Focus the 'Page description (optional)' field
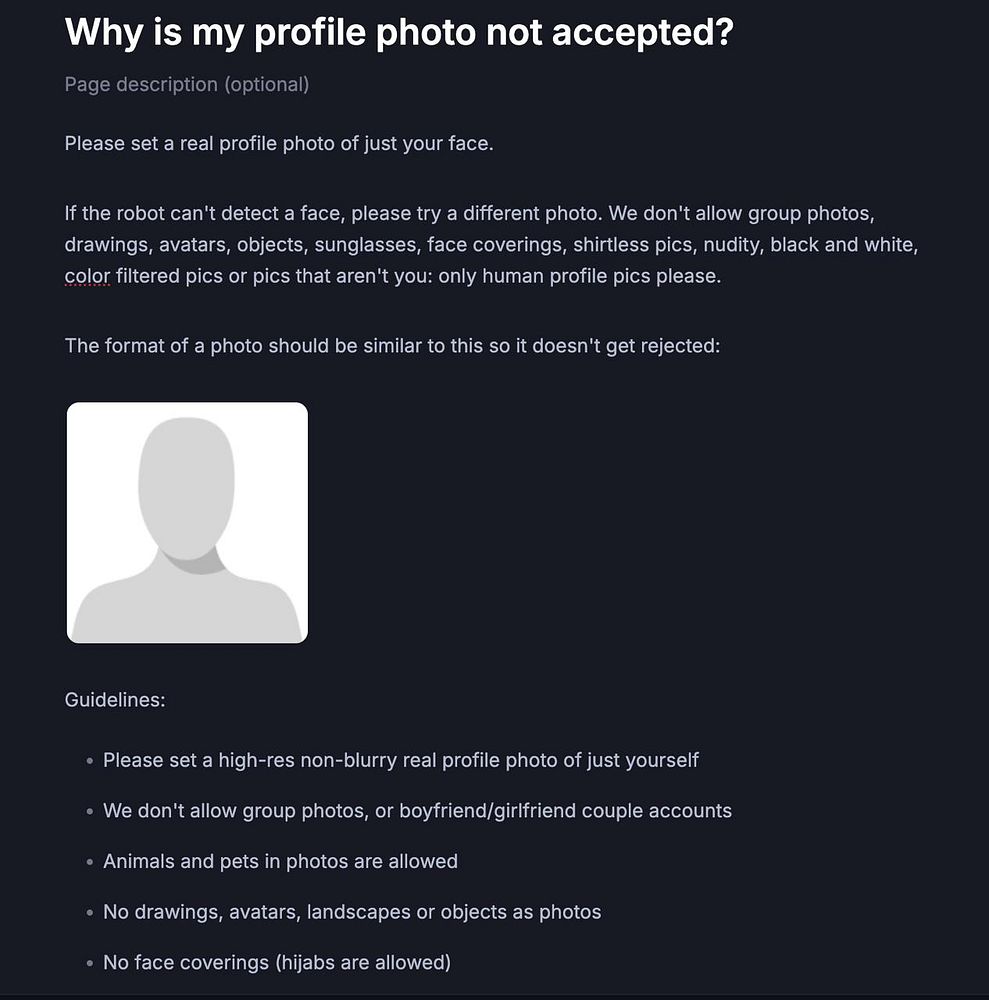989x1000 pixels. point(187,84)
